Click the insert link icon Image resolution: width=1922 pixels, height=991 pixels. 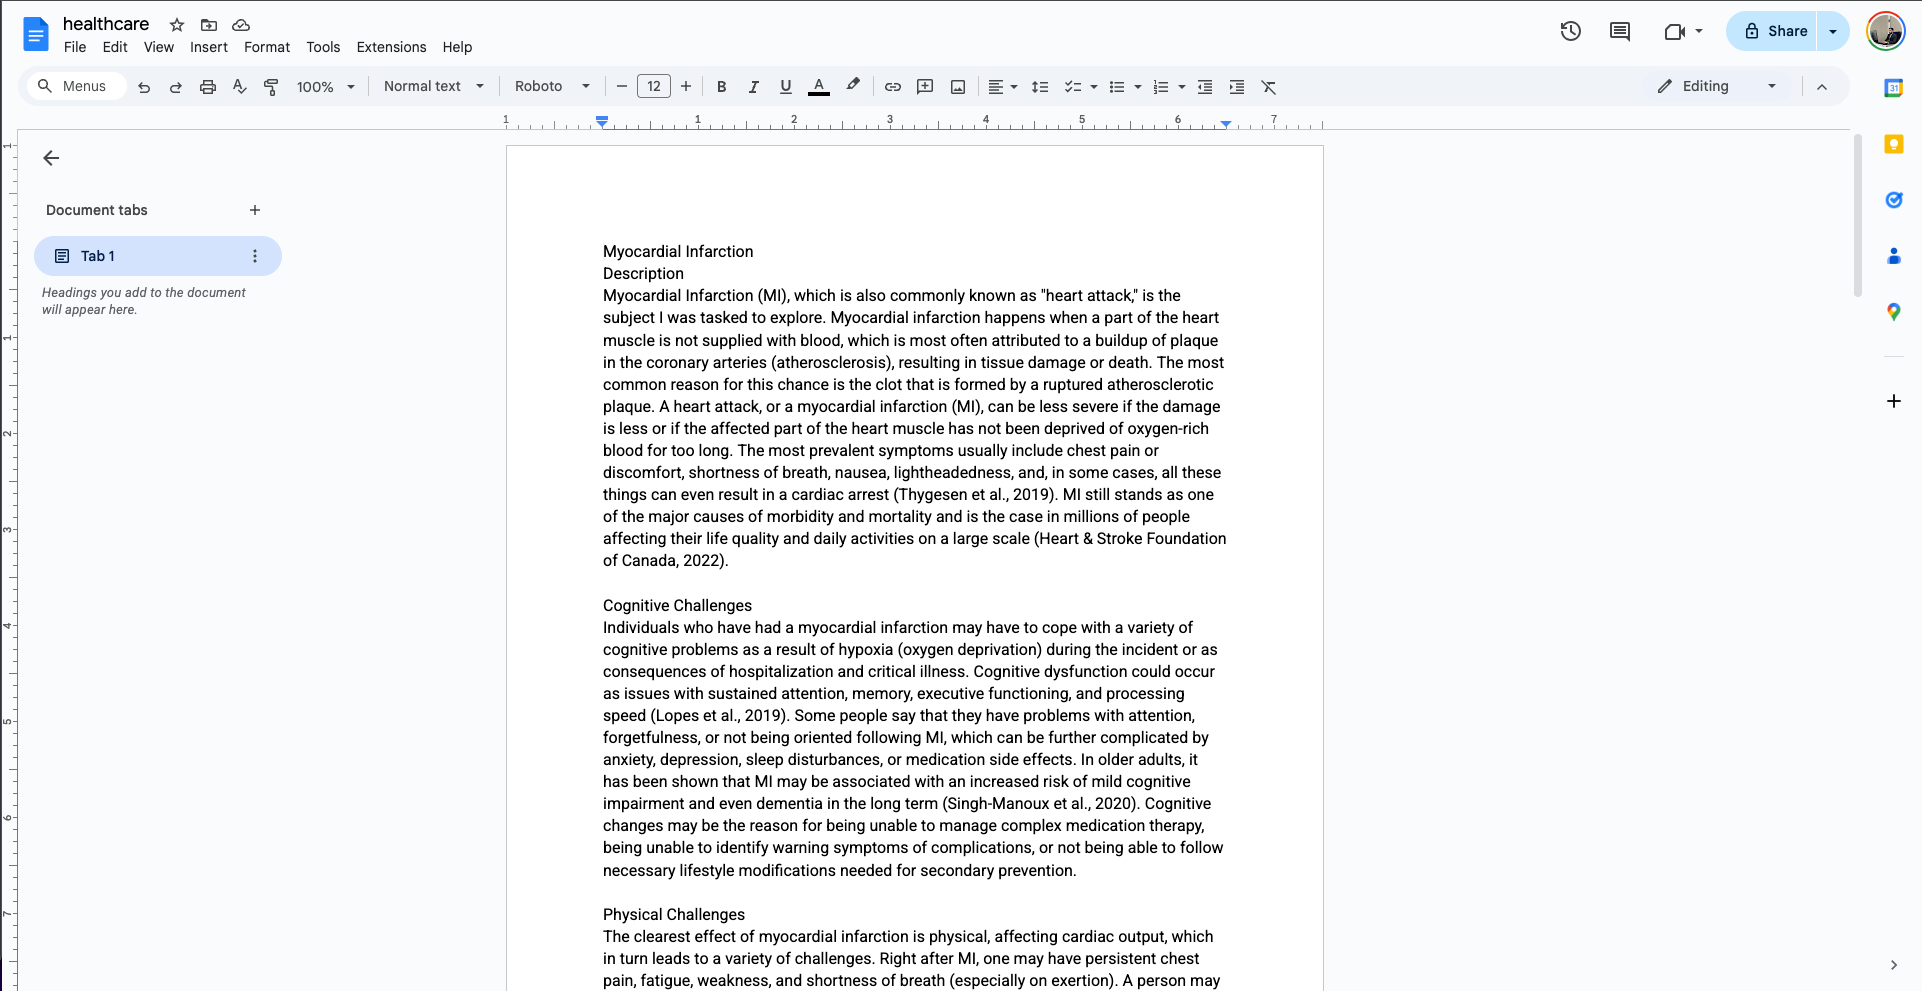[x=892, y=87]
